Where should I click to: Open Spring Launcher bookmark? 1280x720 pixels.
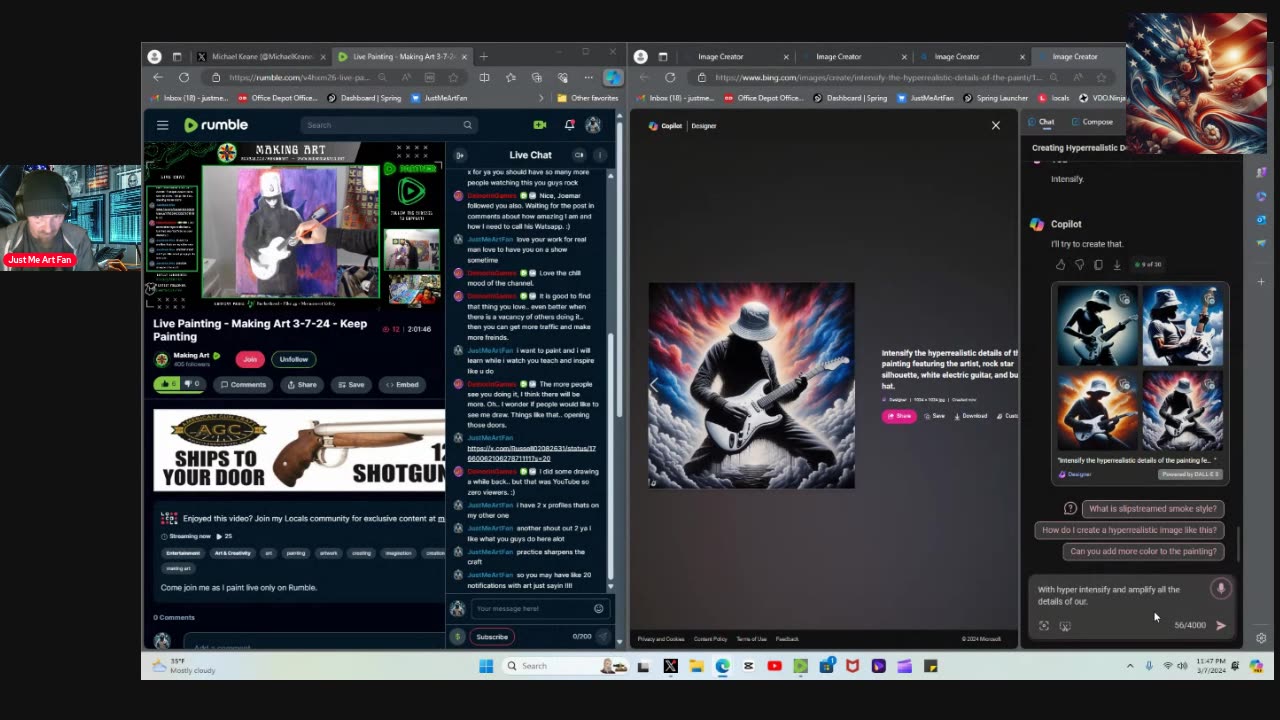[996, 98]
